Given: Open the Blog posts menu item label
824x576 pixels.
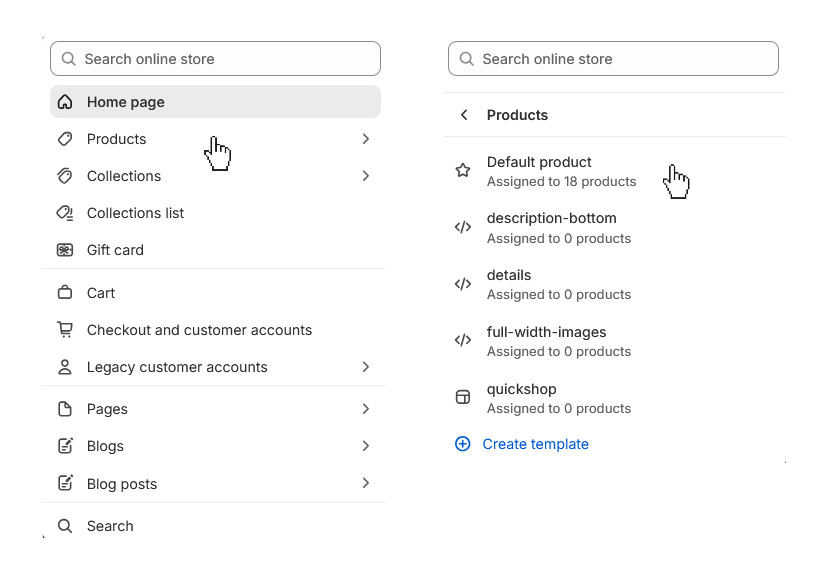Looking at the screenshot, I should click(122, 484).
